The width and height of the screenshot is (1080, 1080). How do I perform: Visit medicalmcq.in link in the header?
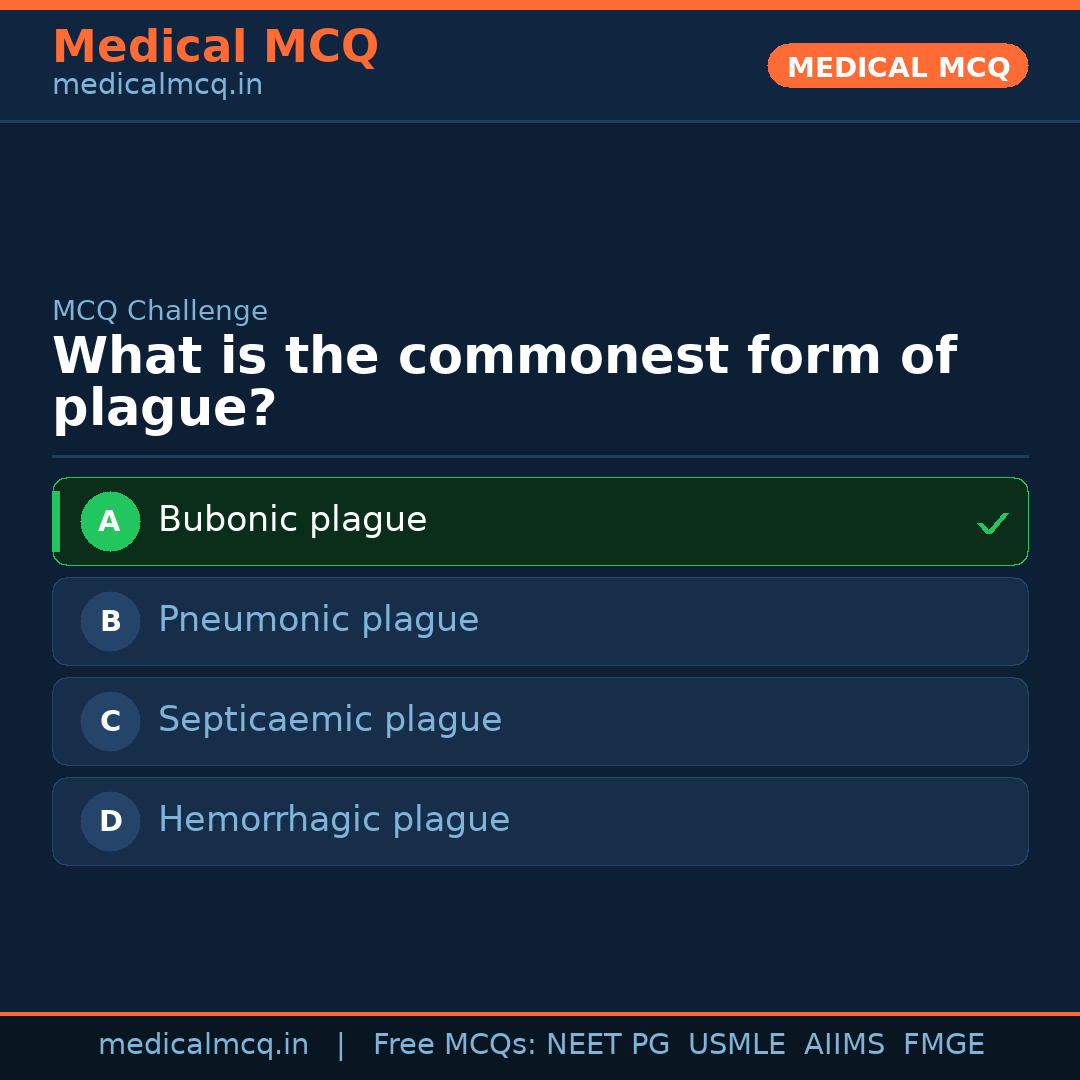point(156,84)
